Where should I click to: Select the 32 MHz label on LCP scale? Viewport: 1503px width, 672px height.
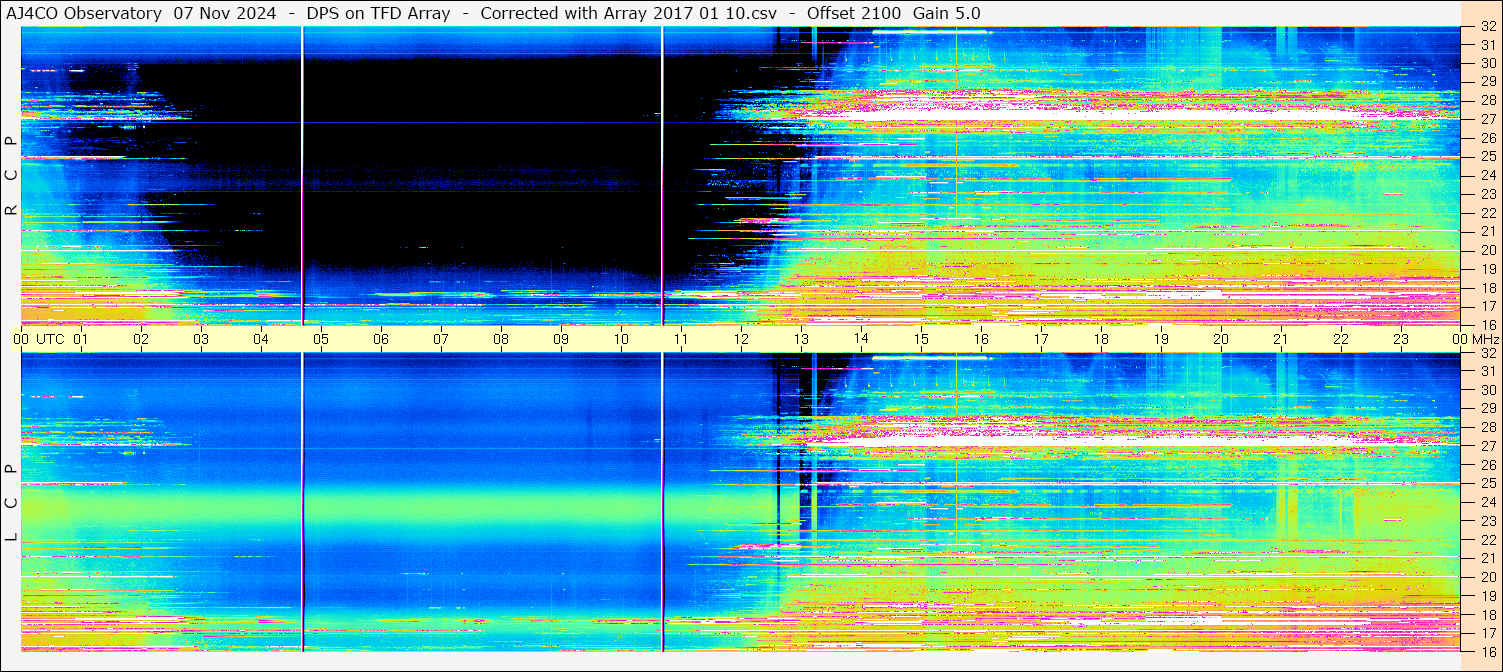[1487, 353]
